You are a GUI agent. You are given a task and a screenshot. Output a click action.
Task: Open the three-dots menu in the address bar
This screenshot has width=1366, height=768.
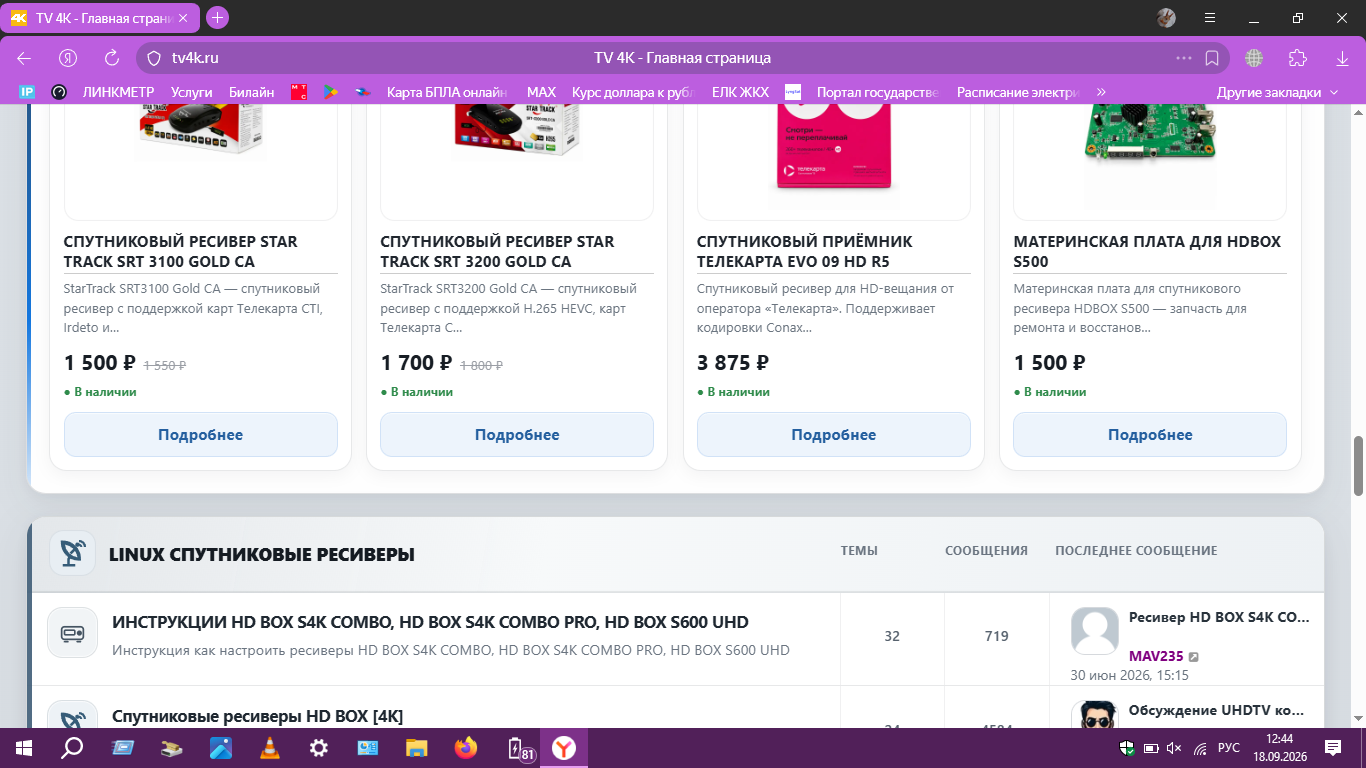point(1184,58)
